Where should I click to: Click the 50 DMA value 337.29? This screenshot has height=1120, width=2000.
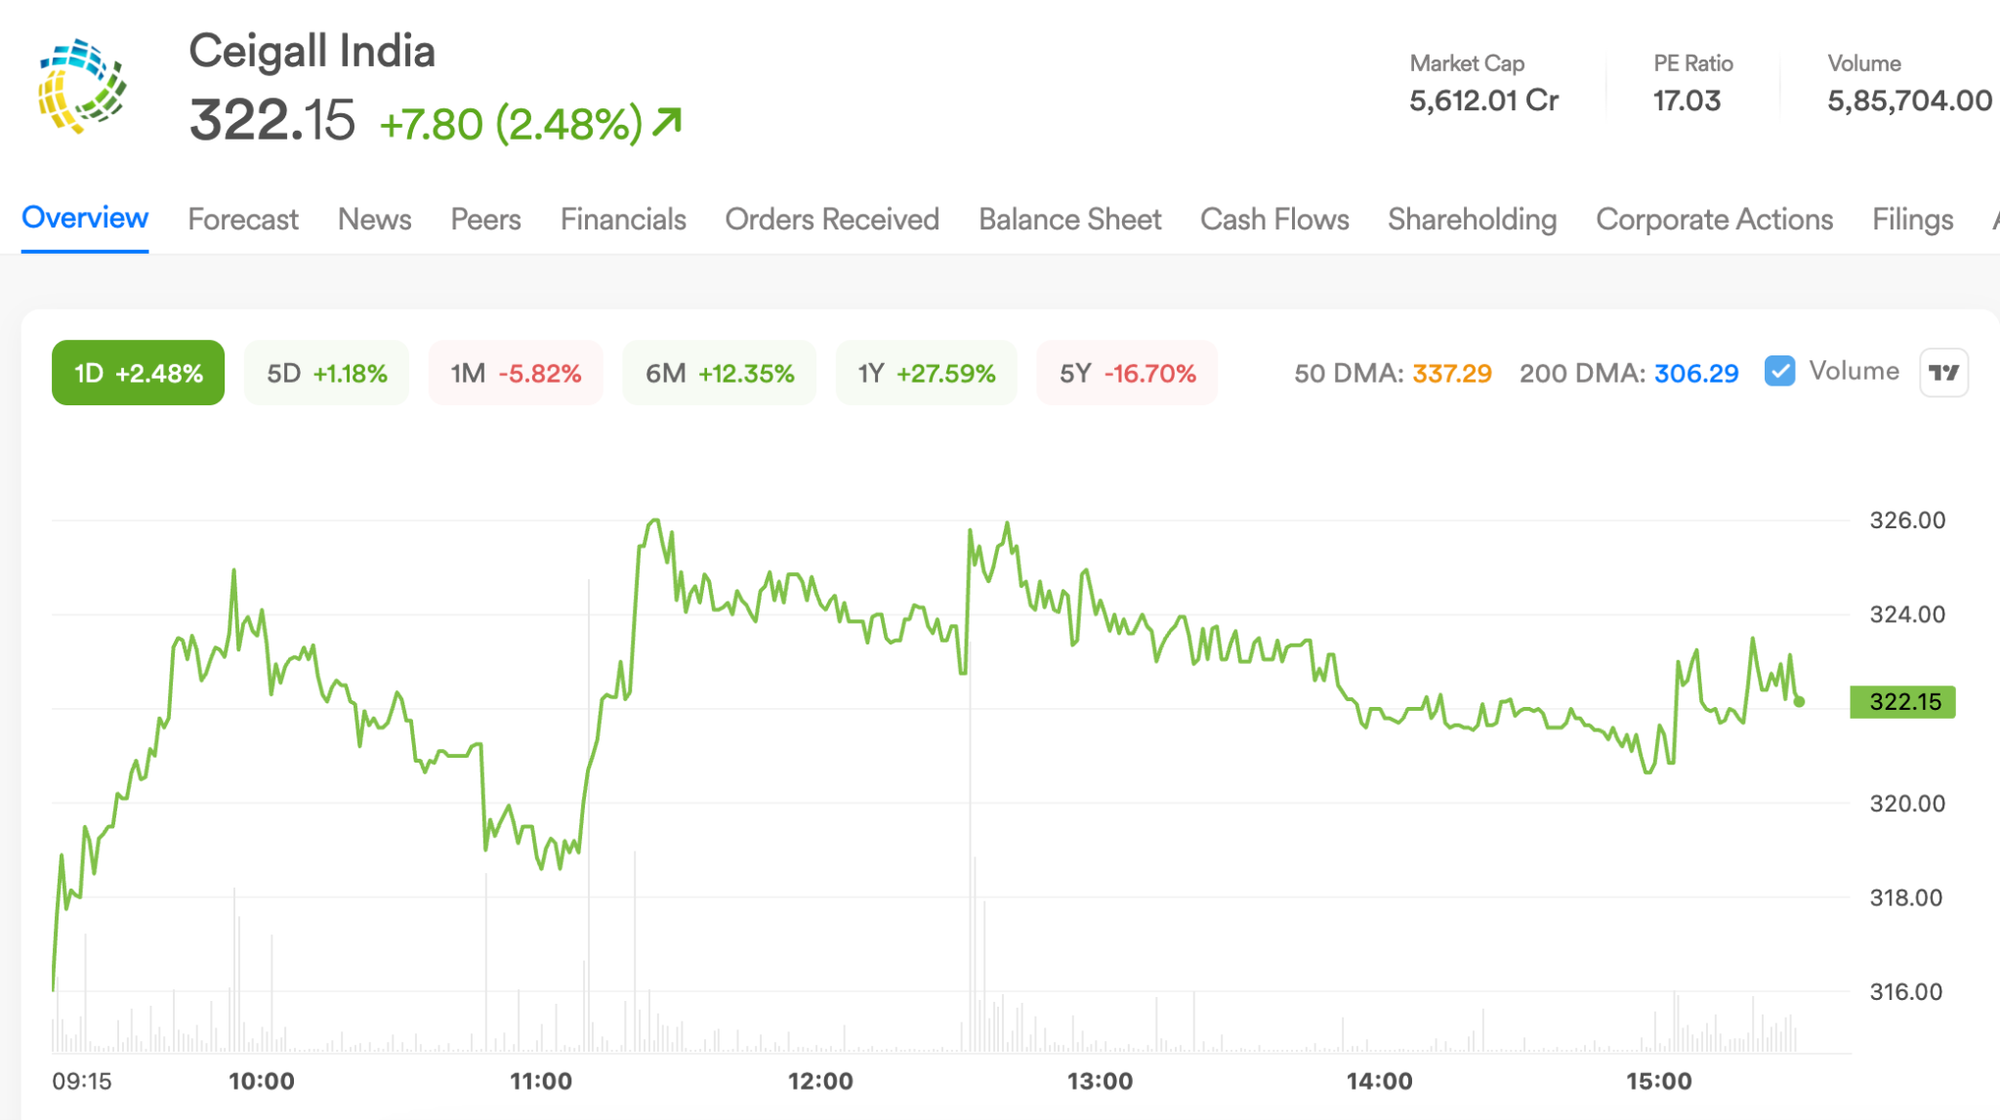tap(1452, 373)
